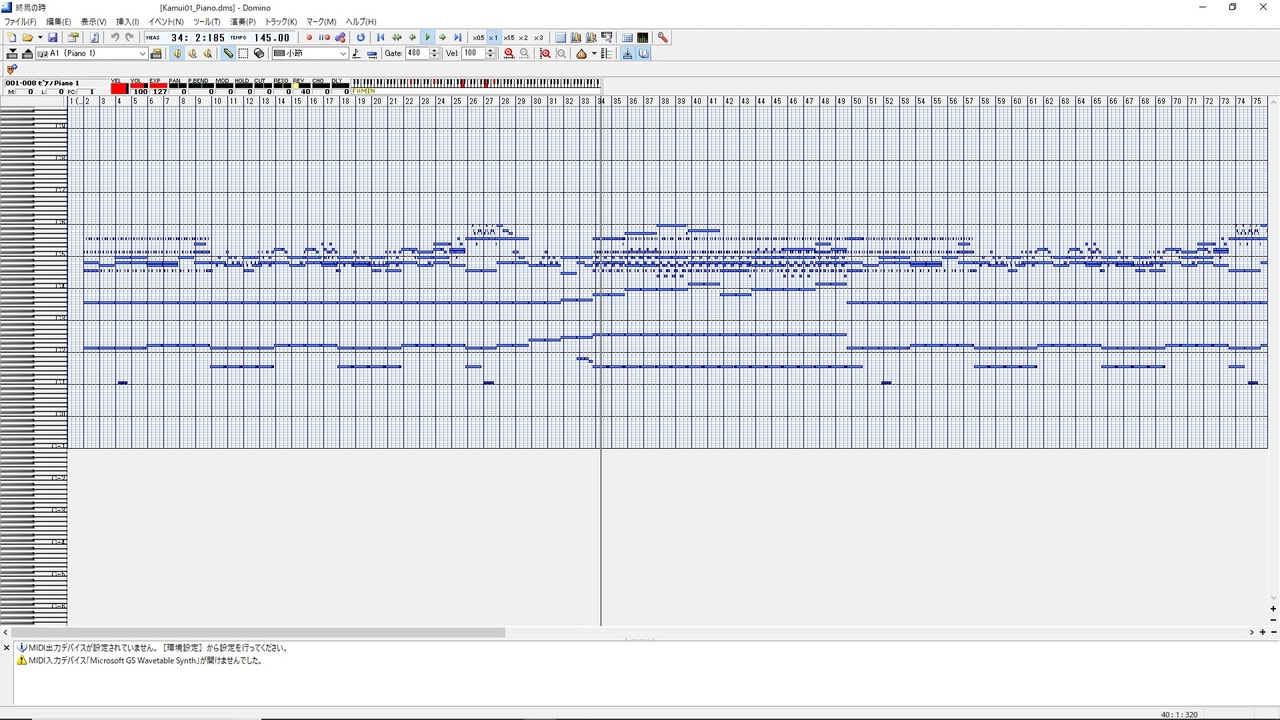This screenshot has height=720, width=1280.
Task: Toggle the onion skin icon
Action: (x=581, y=53)
